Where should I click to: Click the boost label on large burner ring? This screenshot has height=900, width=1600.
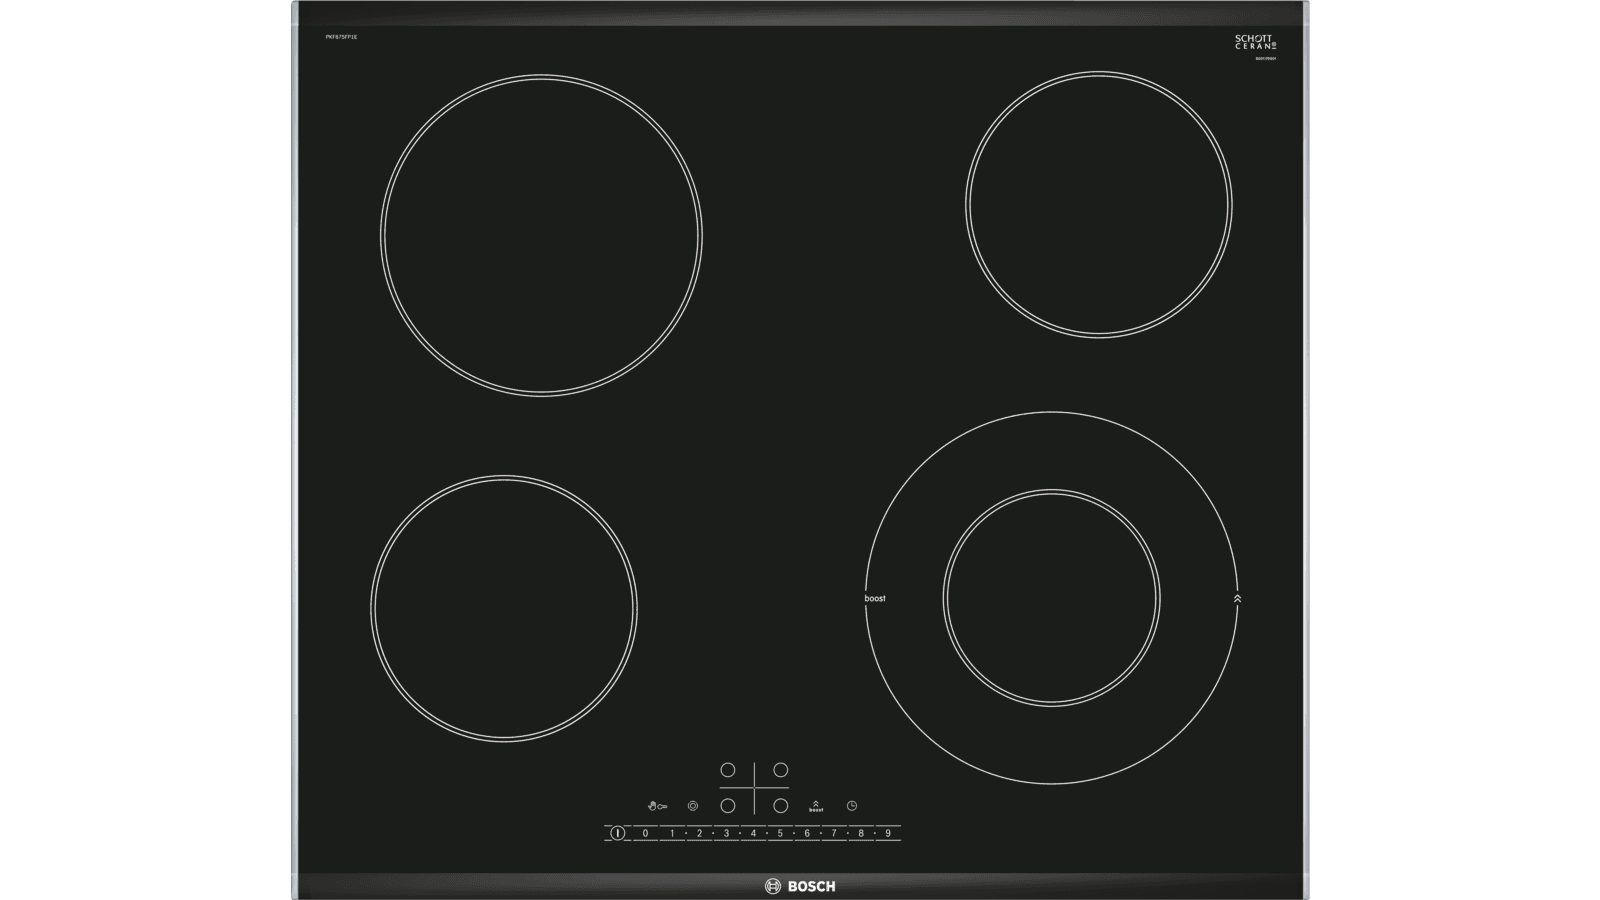[x=875, y=598]
